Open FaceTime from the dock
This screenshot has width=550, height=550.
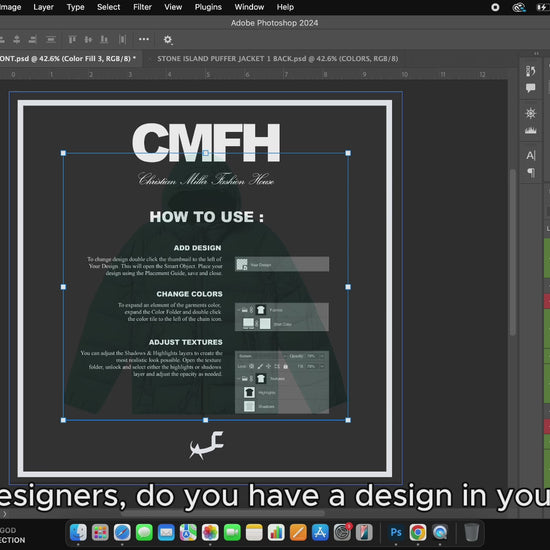(232, 532)
